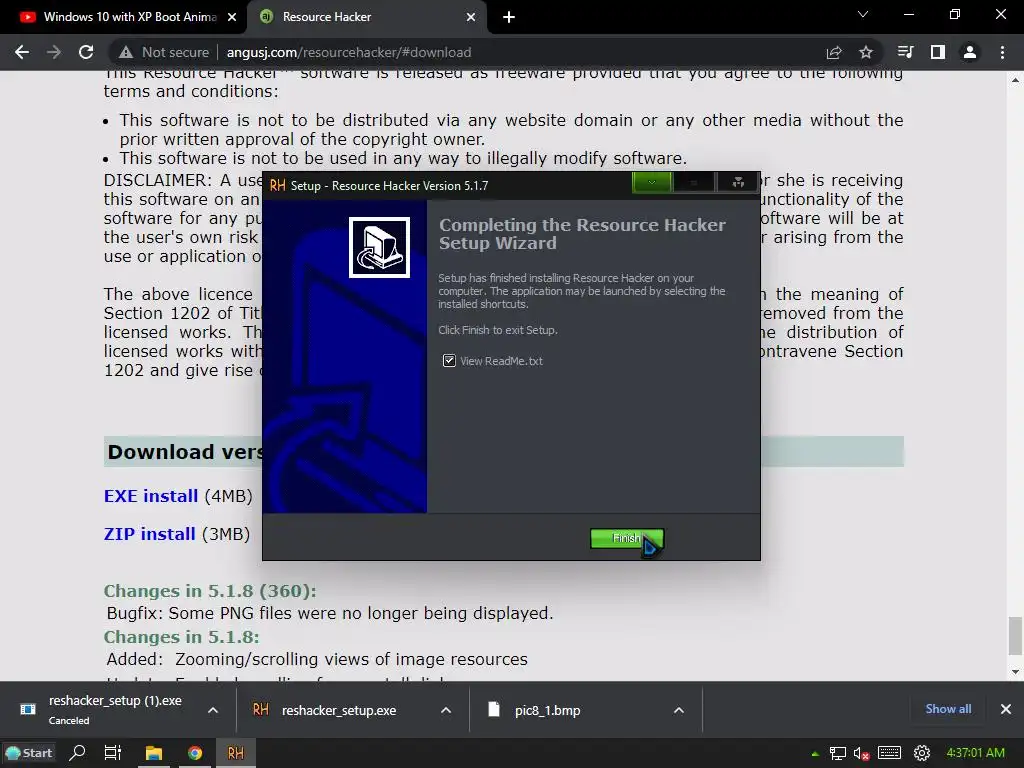This screenshot has height=768, width=1024.
Task: Click the wizard computer image icon
Action: coord(379,248)
